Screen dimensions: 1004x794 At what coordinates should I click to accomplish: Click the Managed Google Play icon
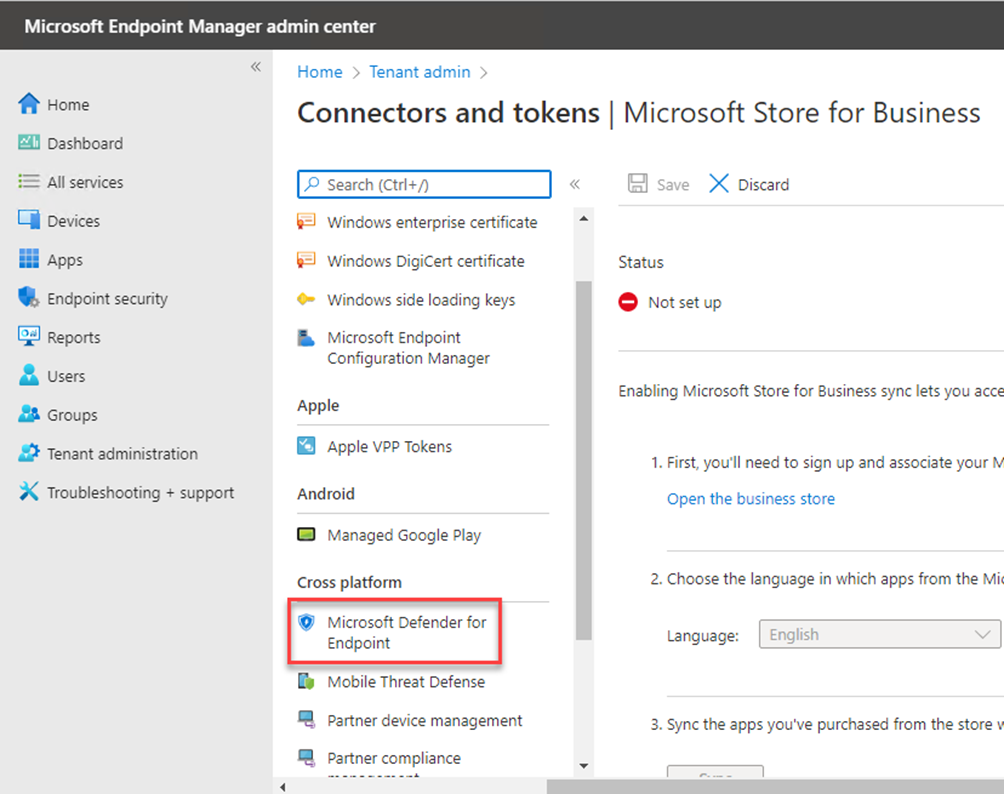tap(306, 534)
